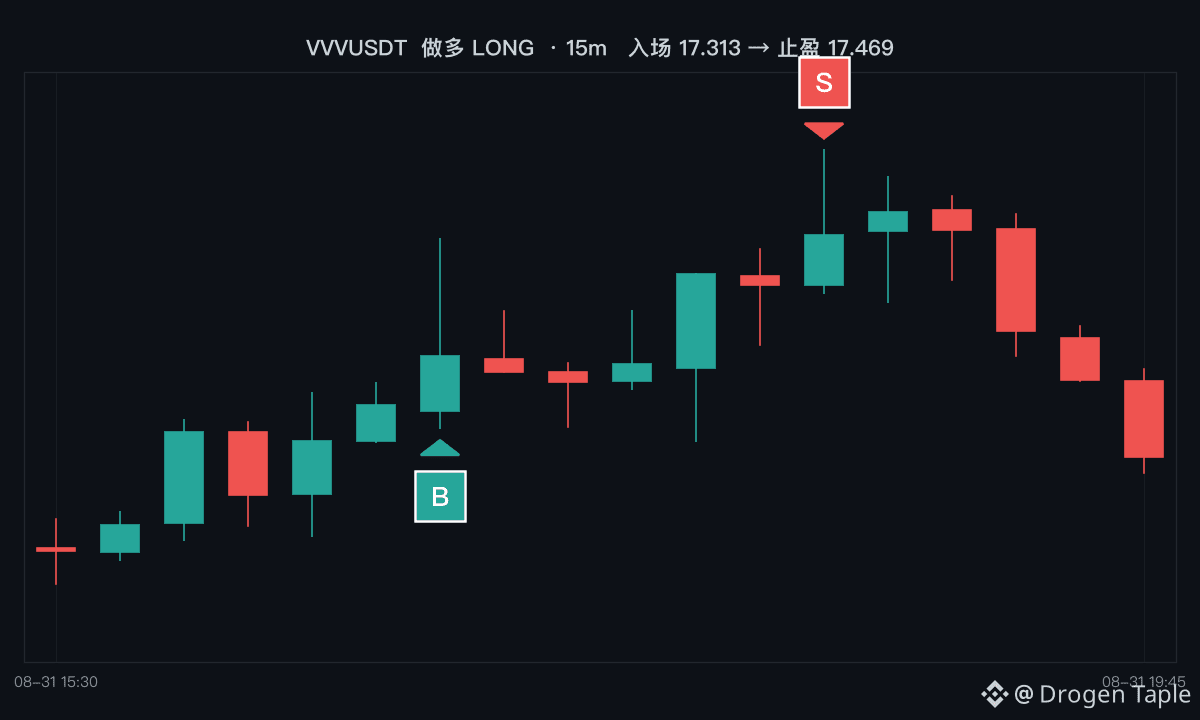
Task: Click the 08-31 15:30 time label
Action: pos(56,682)
